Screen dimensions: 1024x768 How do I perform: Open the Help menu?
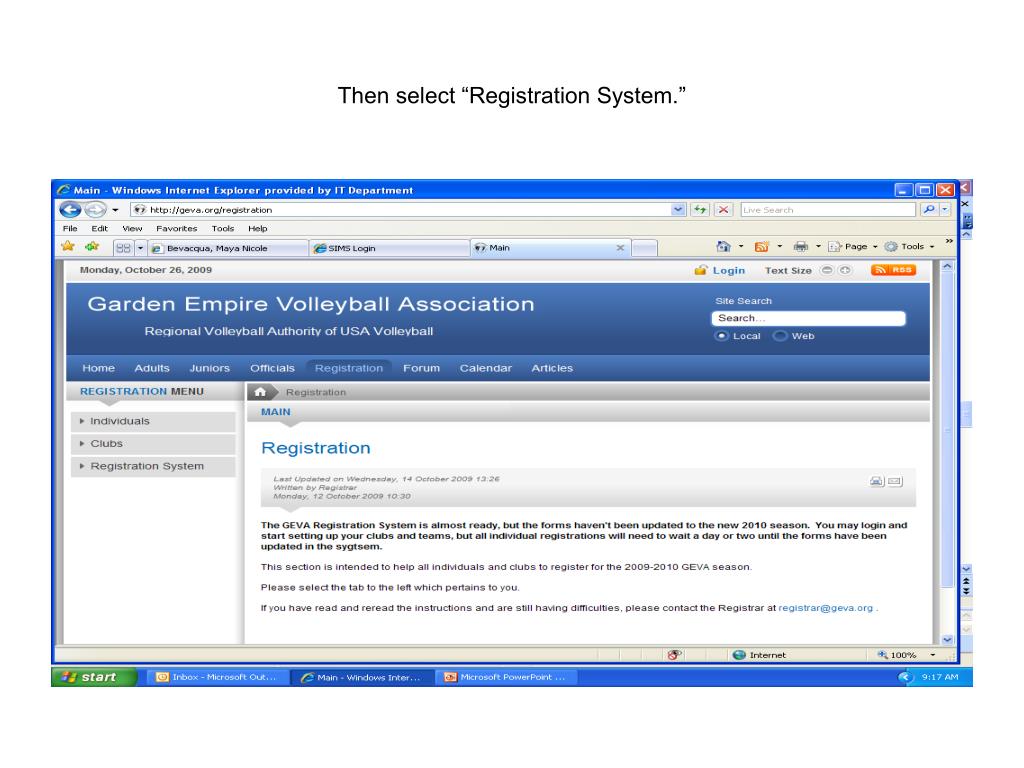tap(257, 229)
